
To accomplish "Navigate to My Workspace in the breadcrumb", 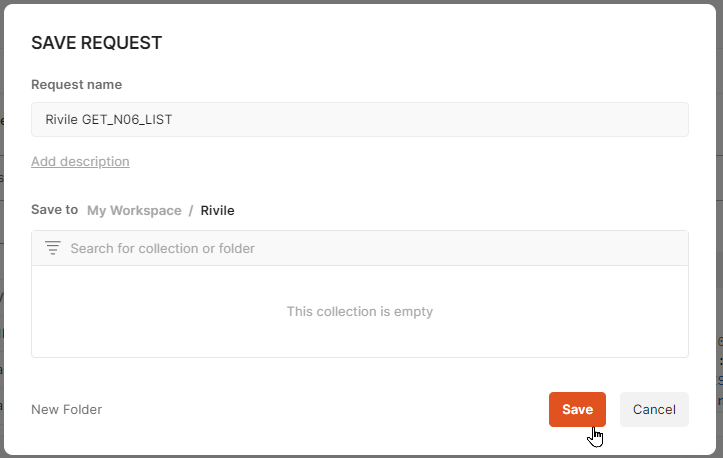I will [x=134, y=210].
